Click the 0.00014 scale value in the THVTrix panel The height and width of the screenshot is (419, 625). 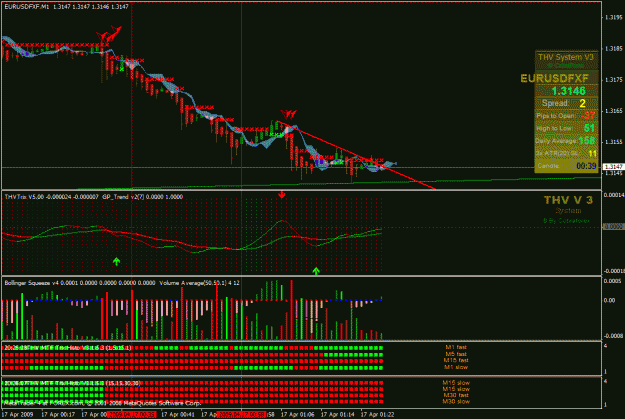pos(614,195)
